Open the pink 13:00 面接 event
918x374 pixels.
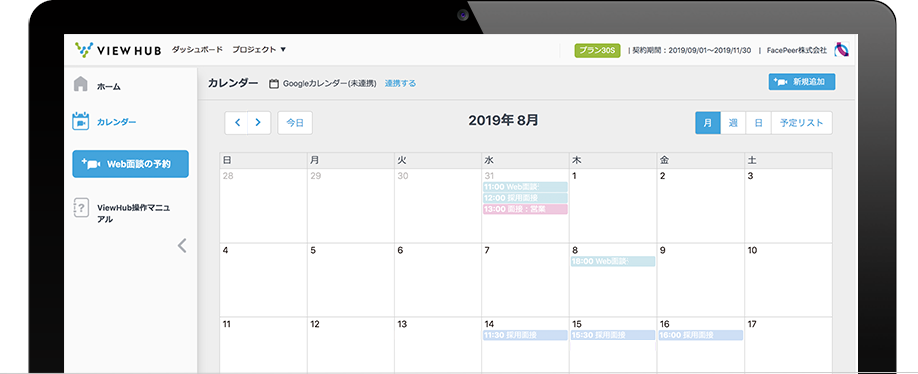525,209
